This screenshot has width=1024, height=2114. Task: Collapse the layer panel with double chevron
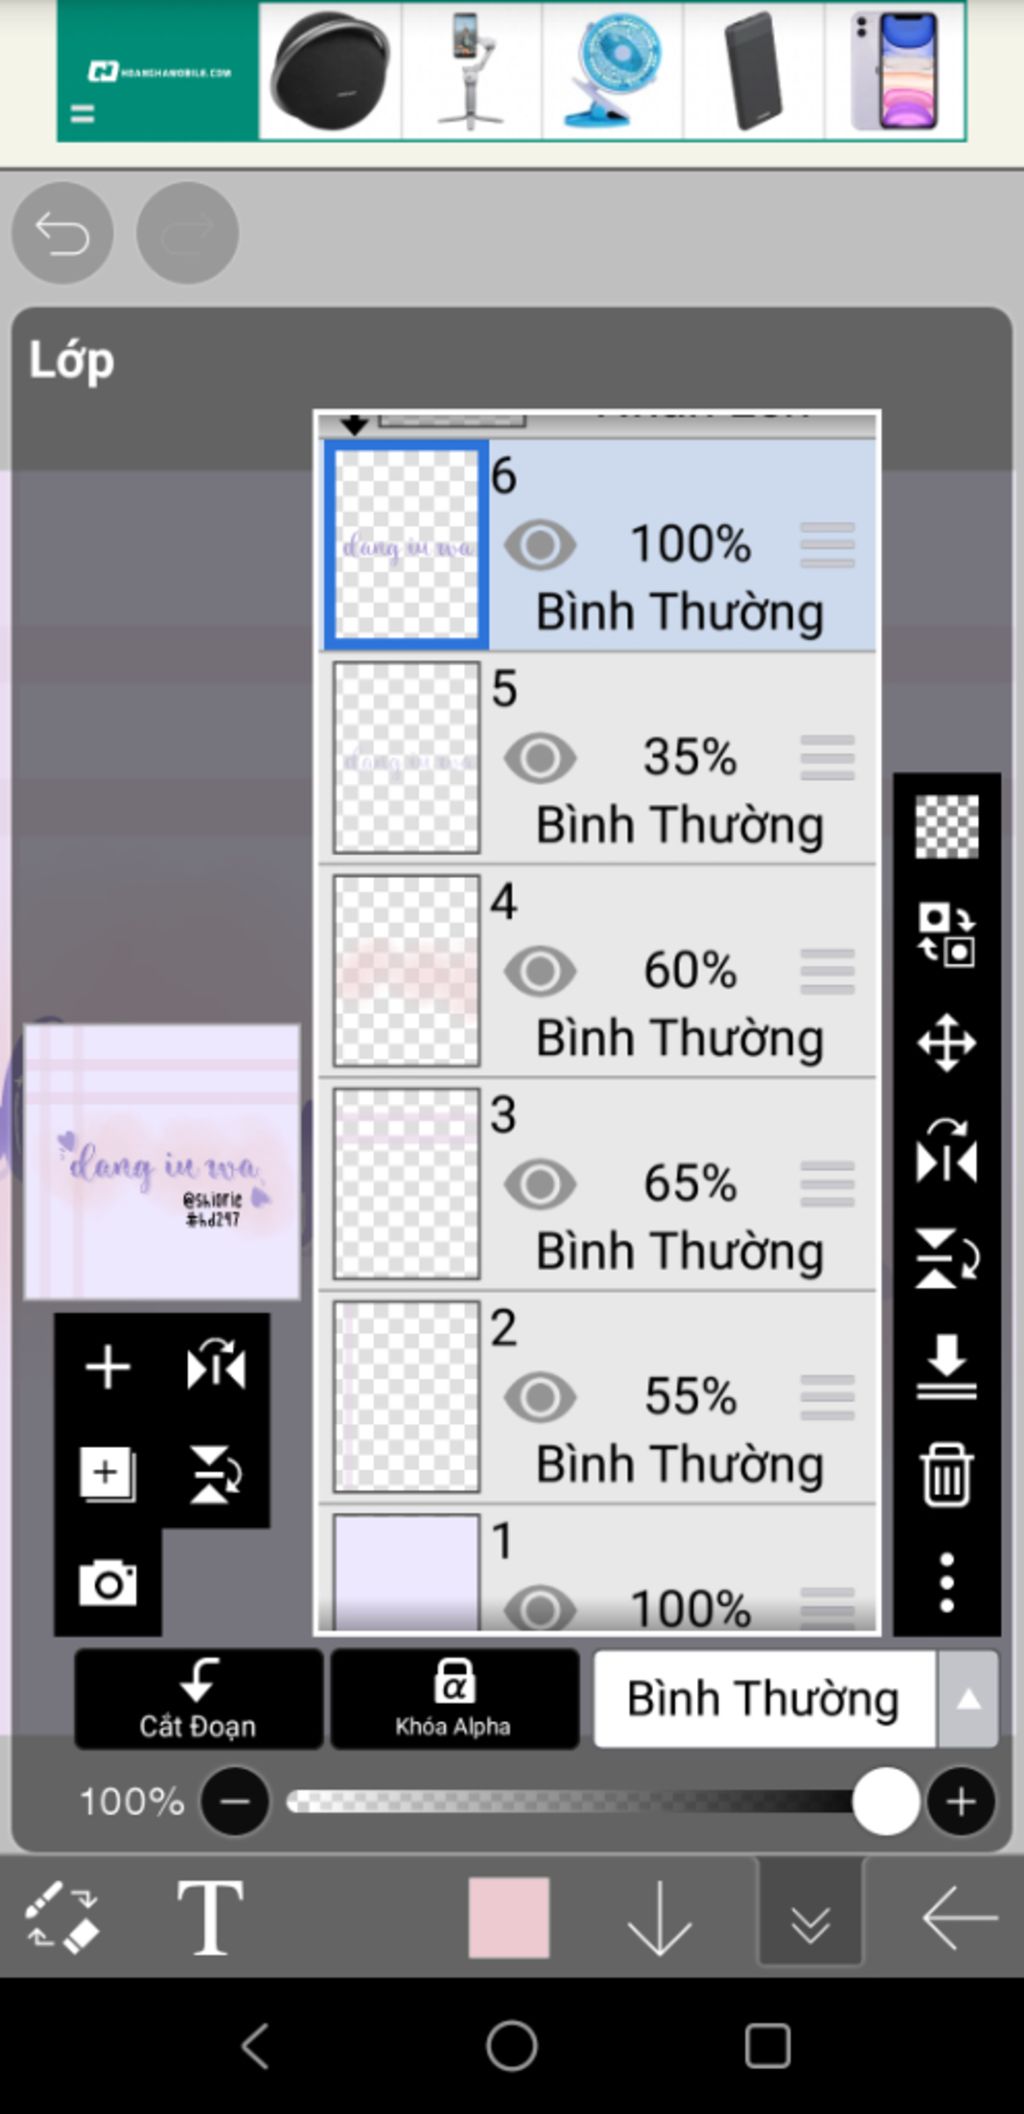[x=810, y=1917]
